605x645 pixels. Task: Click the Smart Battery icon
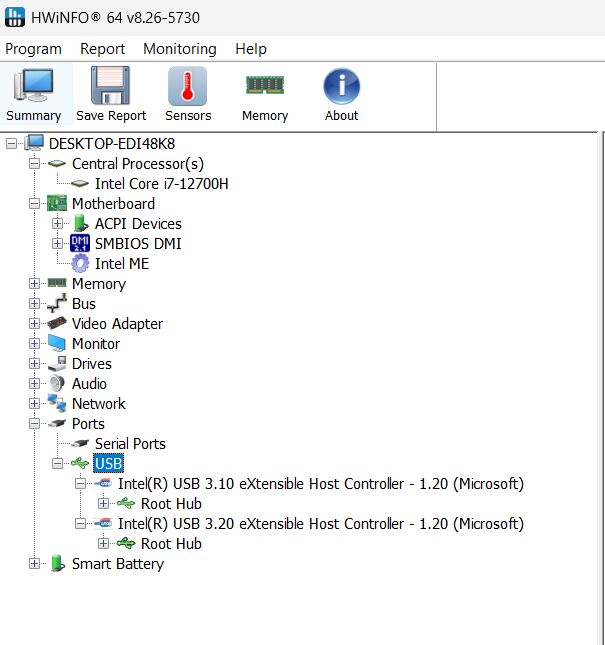click(x=58, y=564)
